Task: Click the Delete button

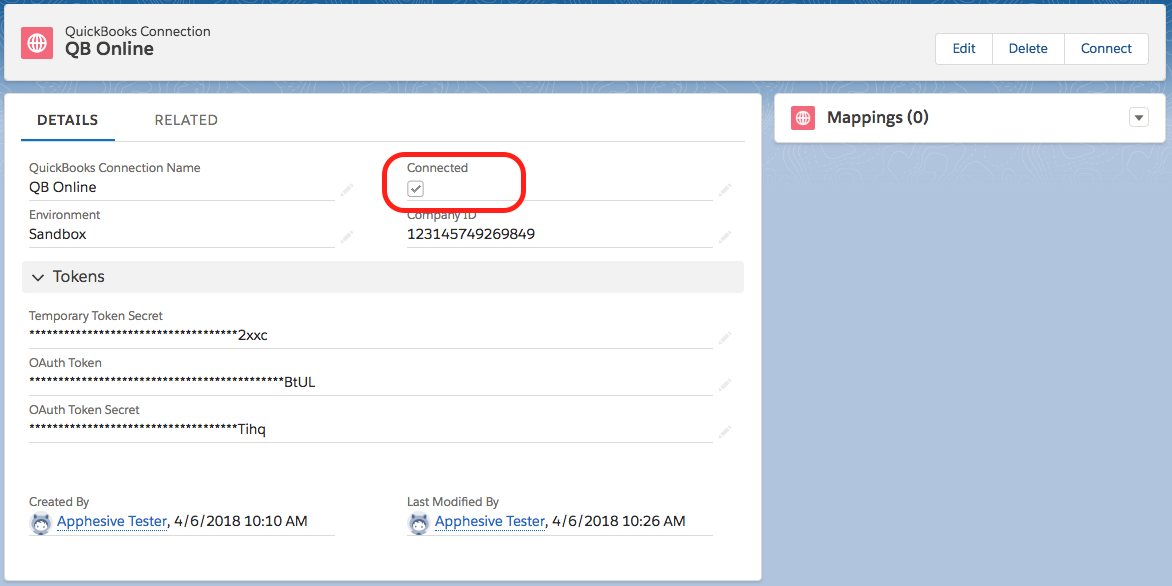Action: click(1028, 49)
